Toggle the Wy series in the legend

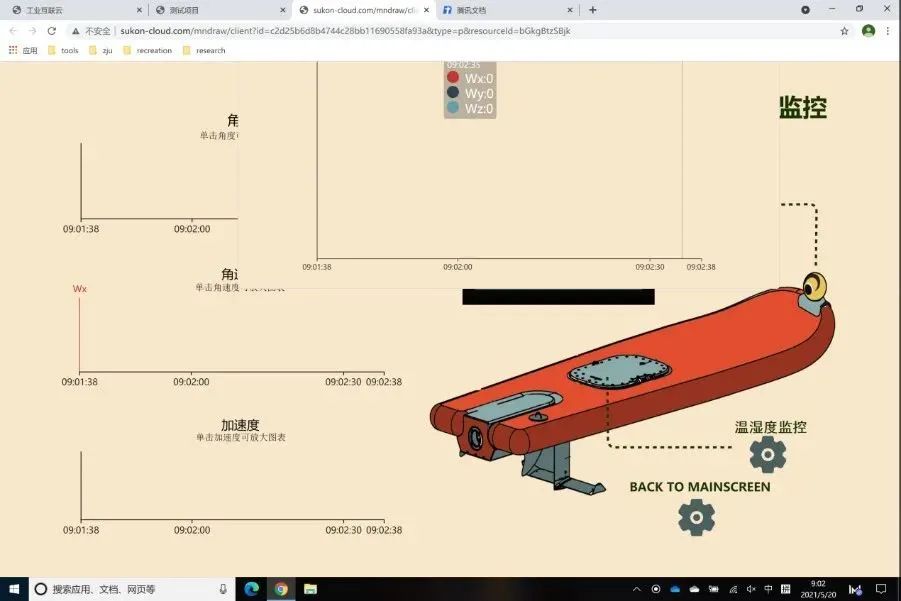[470, 93]
